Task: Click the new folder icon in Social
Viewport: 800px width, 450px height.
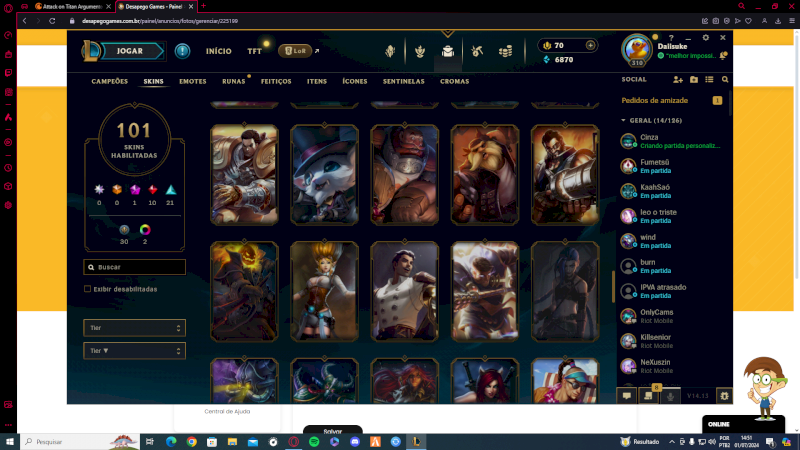Action: [694, 80]
